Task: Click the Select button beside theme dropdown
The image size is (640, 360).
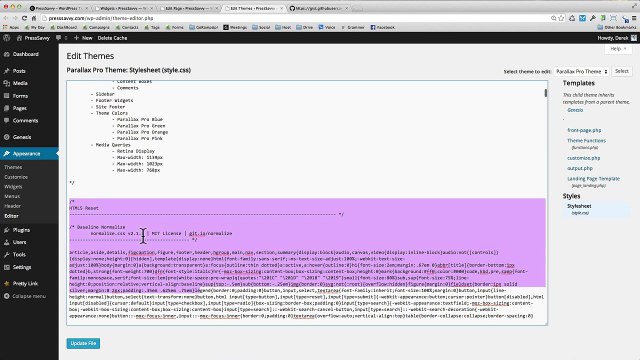Action: tap(622, 71)
